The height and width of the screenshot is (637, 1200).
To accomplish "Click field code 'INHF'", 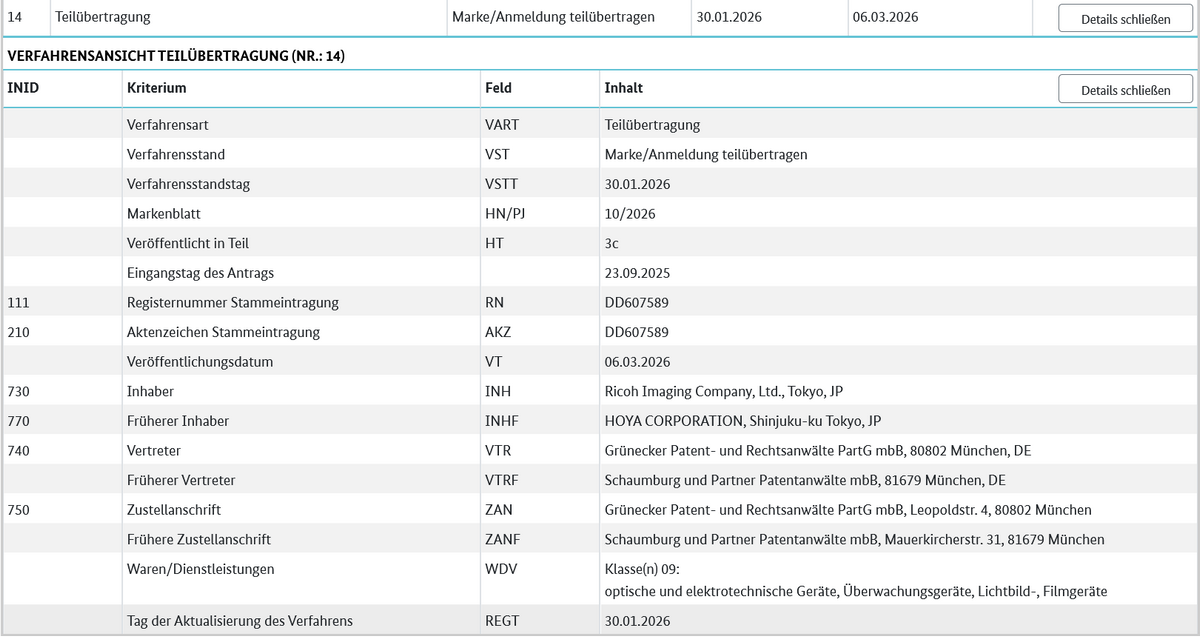I will 501,421.
